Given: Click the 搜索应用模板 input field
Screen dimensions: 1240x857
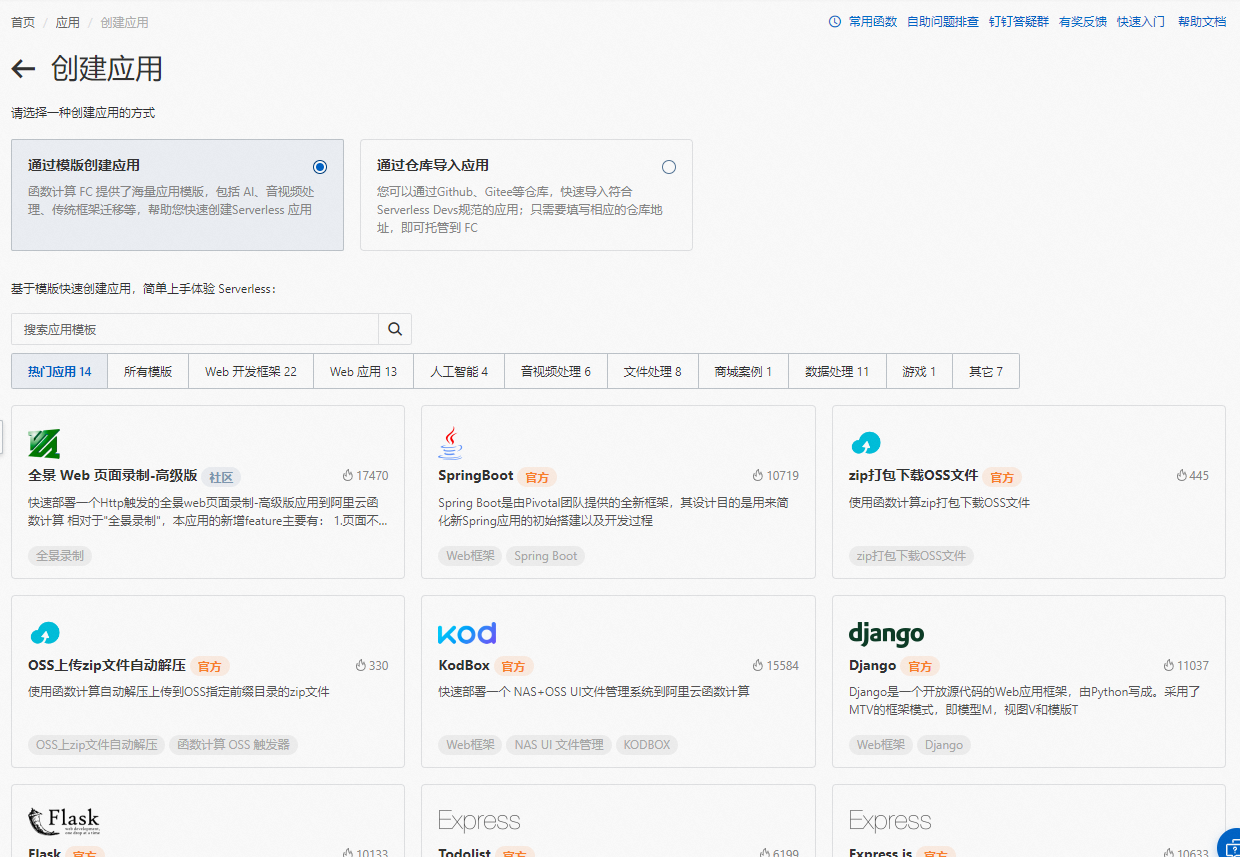Looking at the screenshot, I should (195, 329).
